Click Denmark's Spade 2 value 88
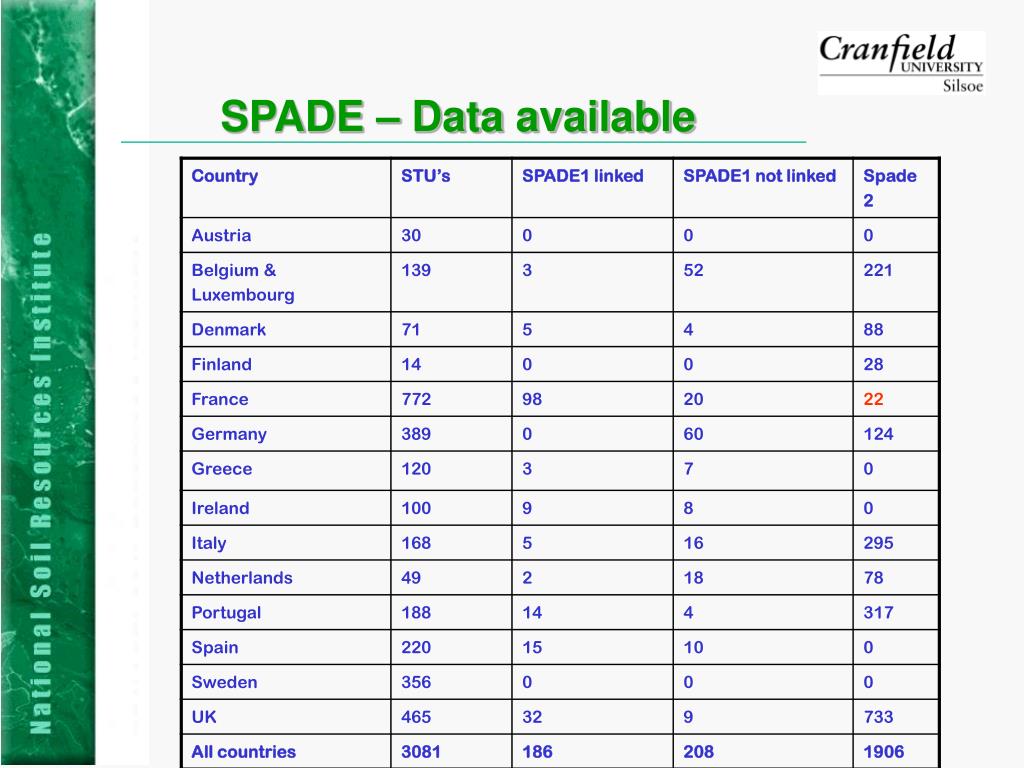 [873, 329]
